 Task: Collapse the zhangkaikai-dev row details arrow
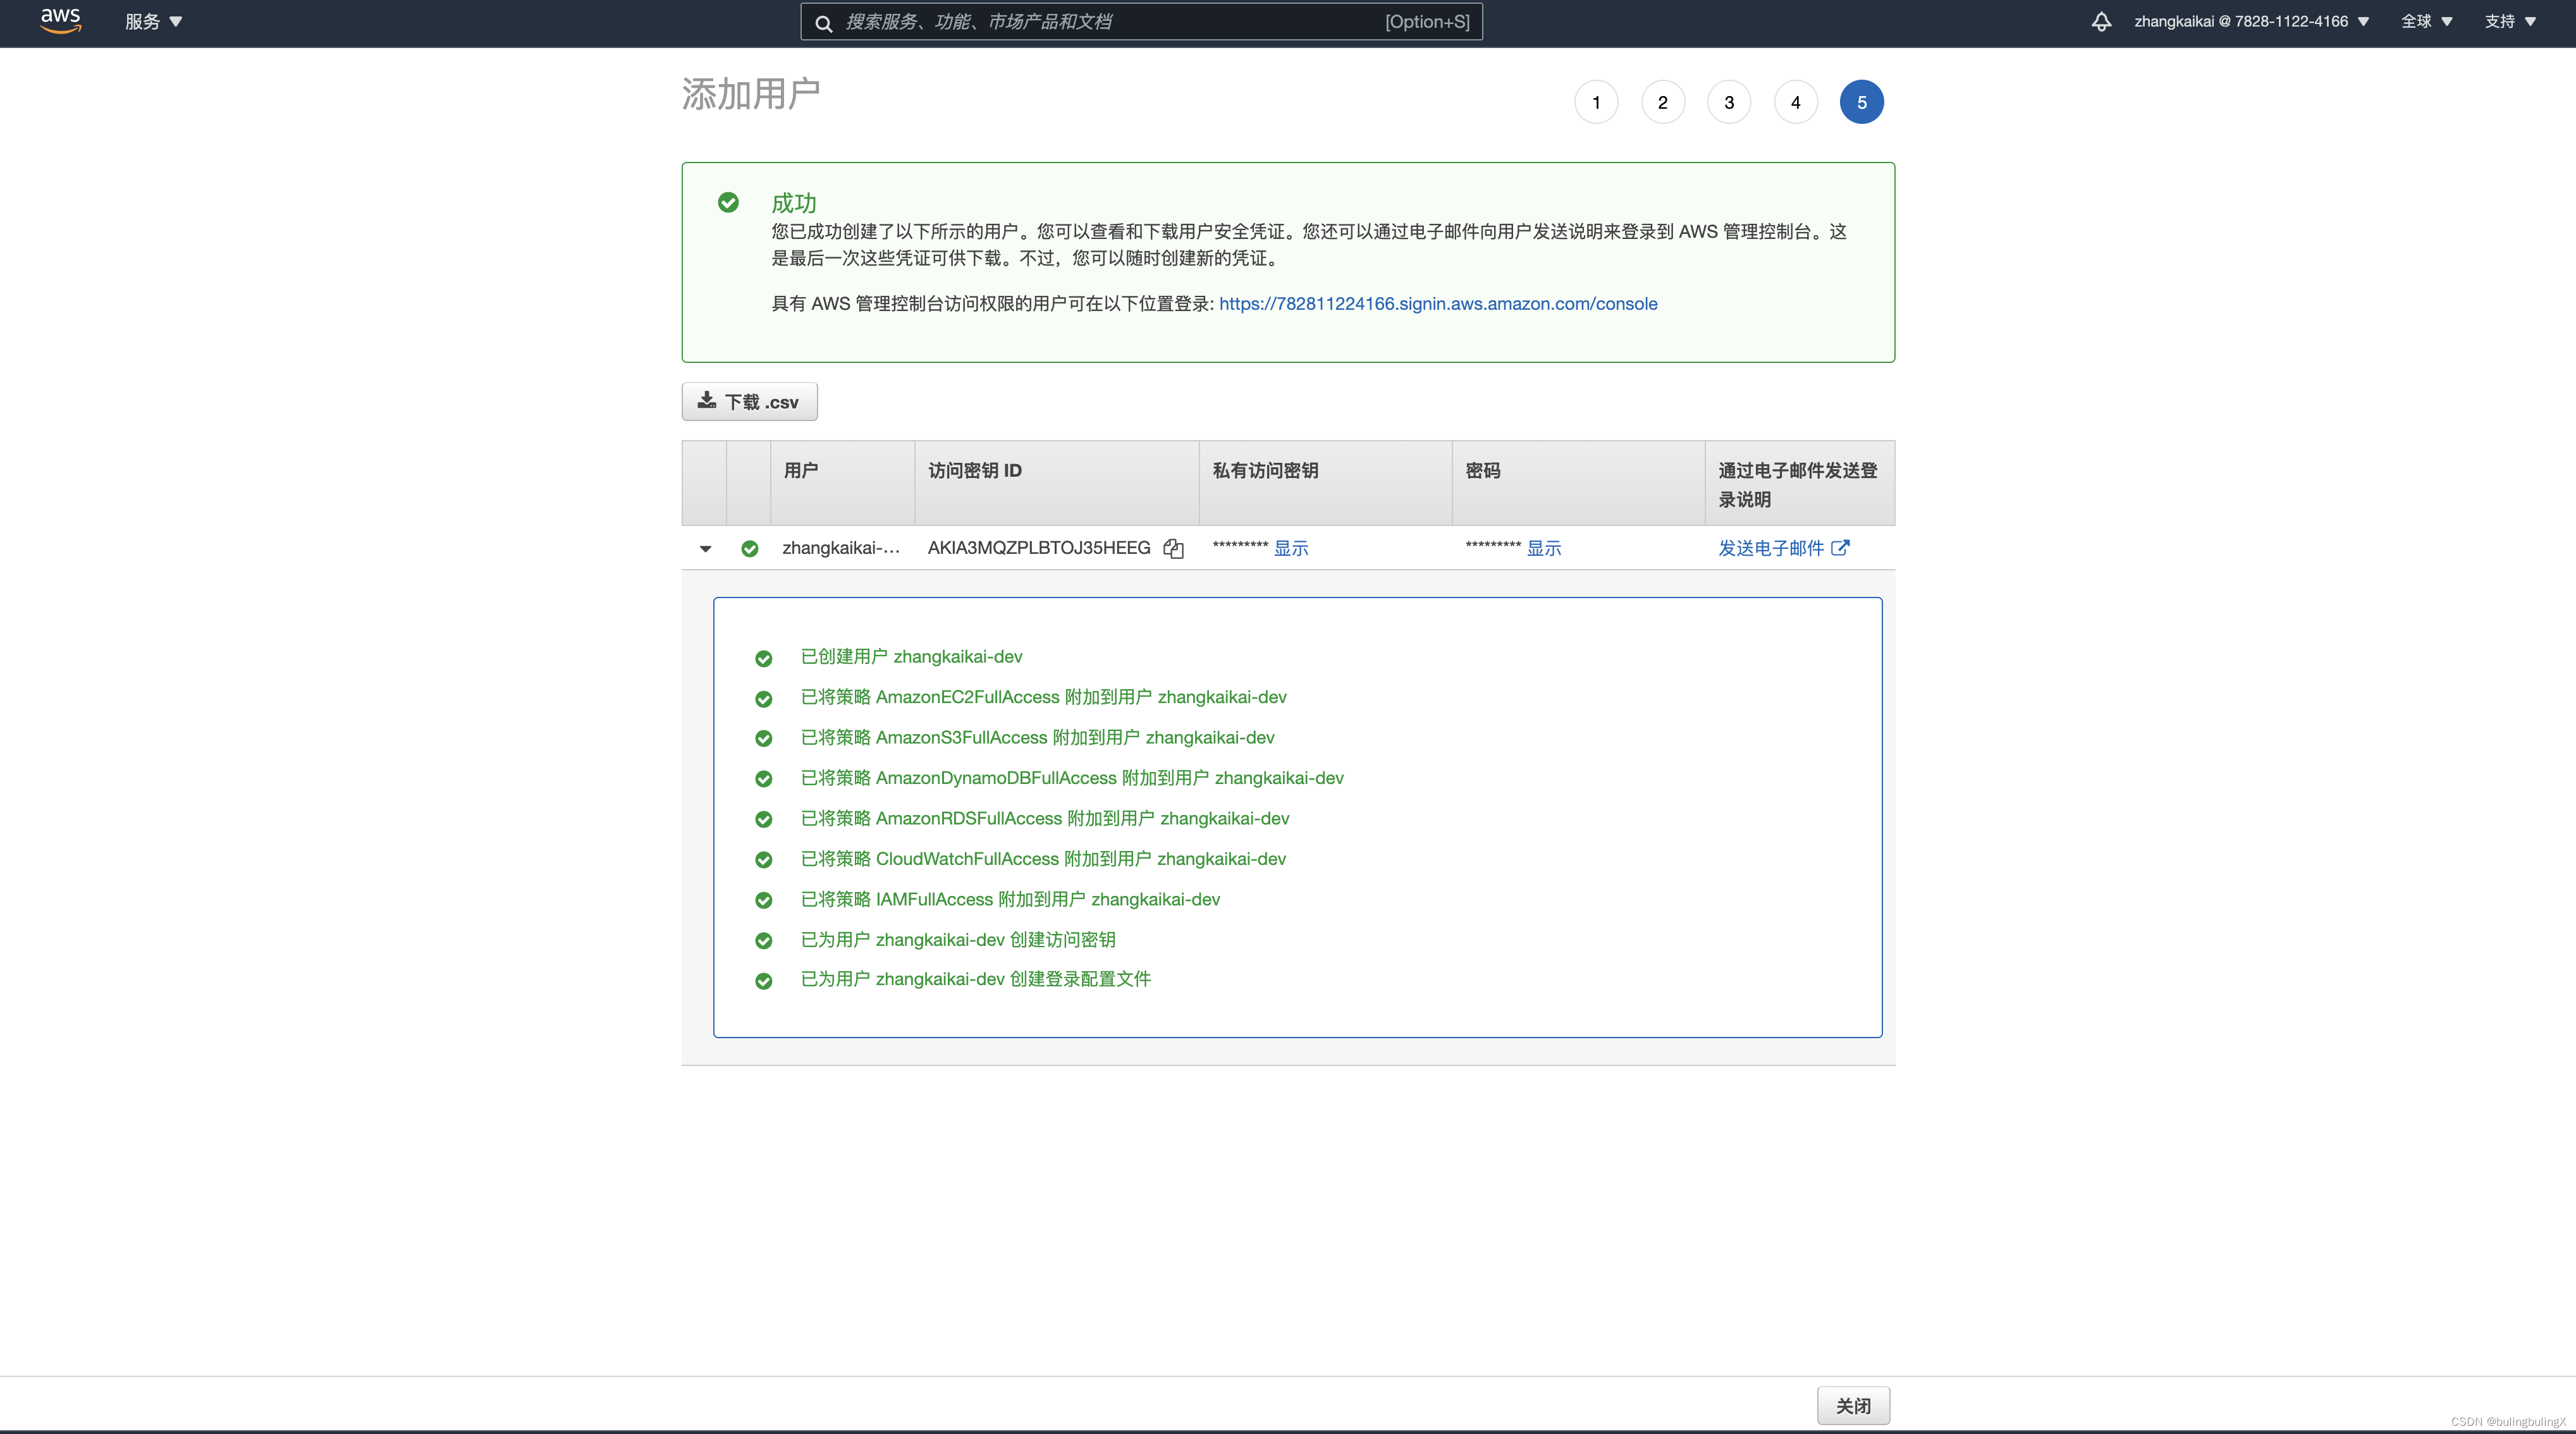click(x=705, y=548)
